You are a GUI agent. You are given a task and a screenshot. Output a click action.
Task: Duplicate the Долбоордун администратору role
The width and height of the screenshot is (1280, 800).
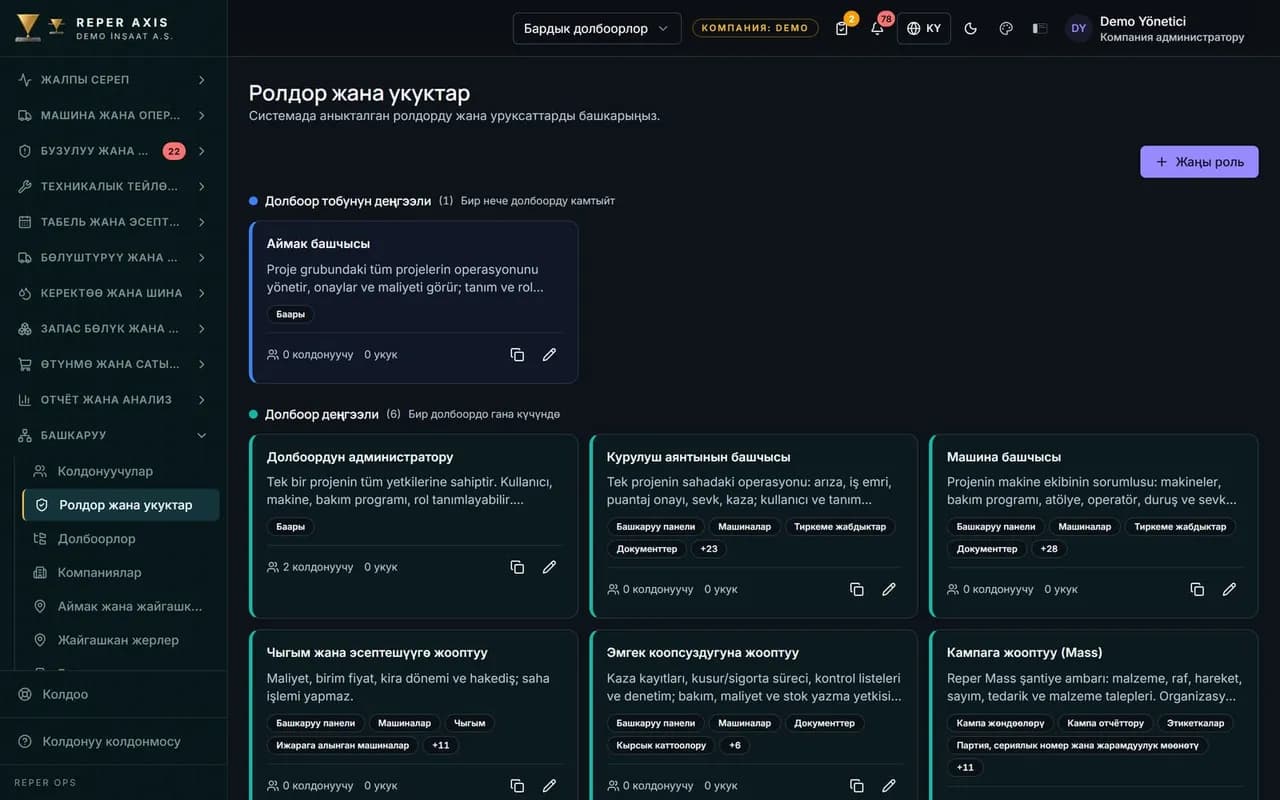tap(517, 567)
